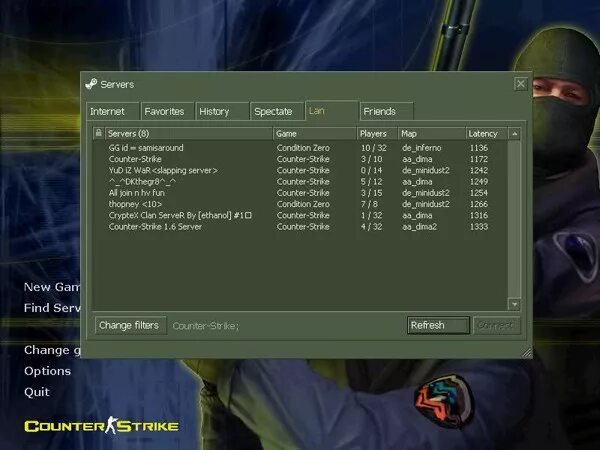Select the "Counter-Strike 1.6 Server" row
600x450 pixels.
click(300, 227)
